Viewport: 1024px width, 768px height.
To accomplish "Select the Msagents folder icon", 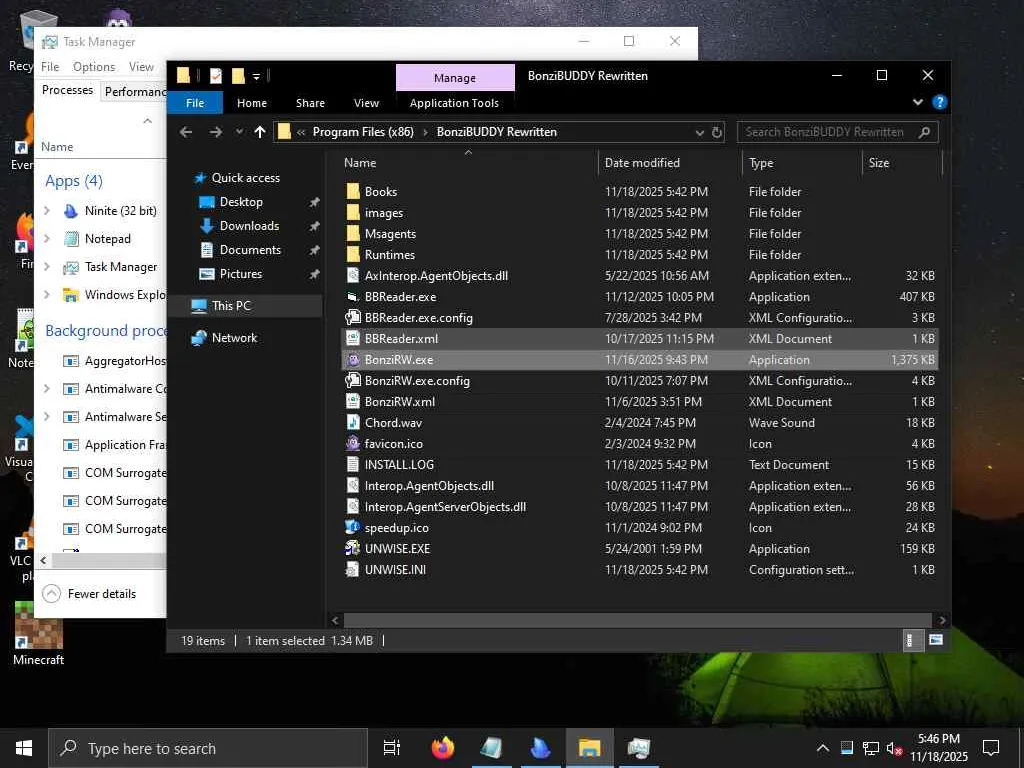I will coord(353,233).
